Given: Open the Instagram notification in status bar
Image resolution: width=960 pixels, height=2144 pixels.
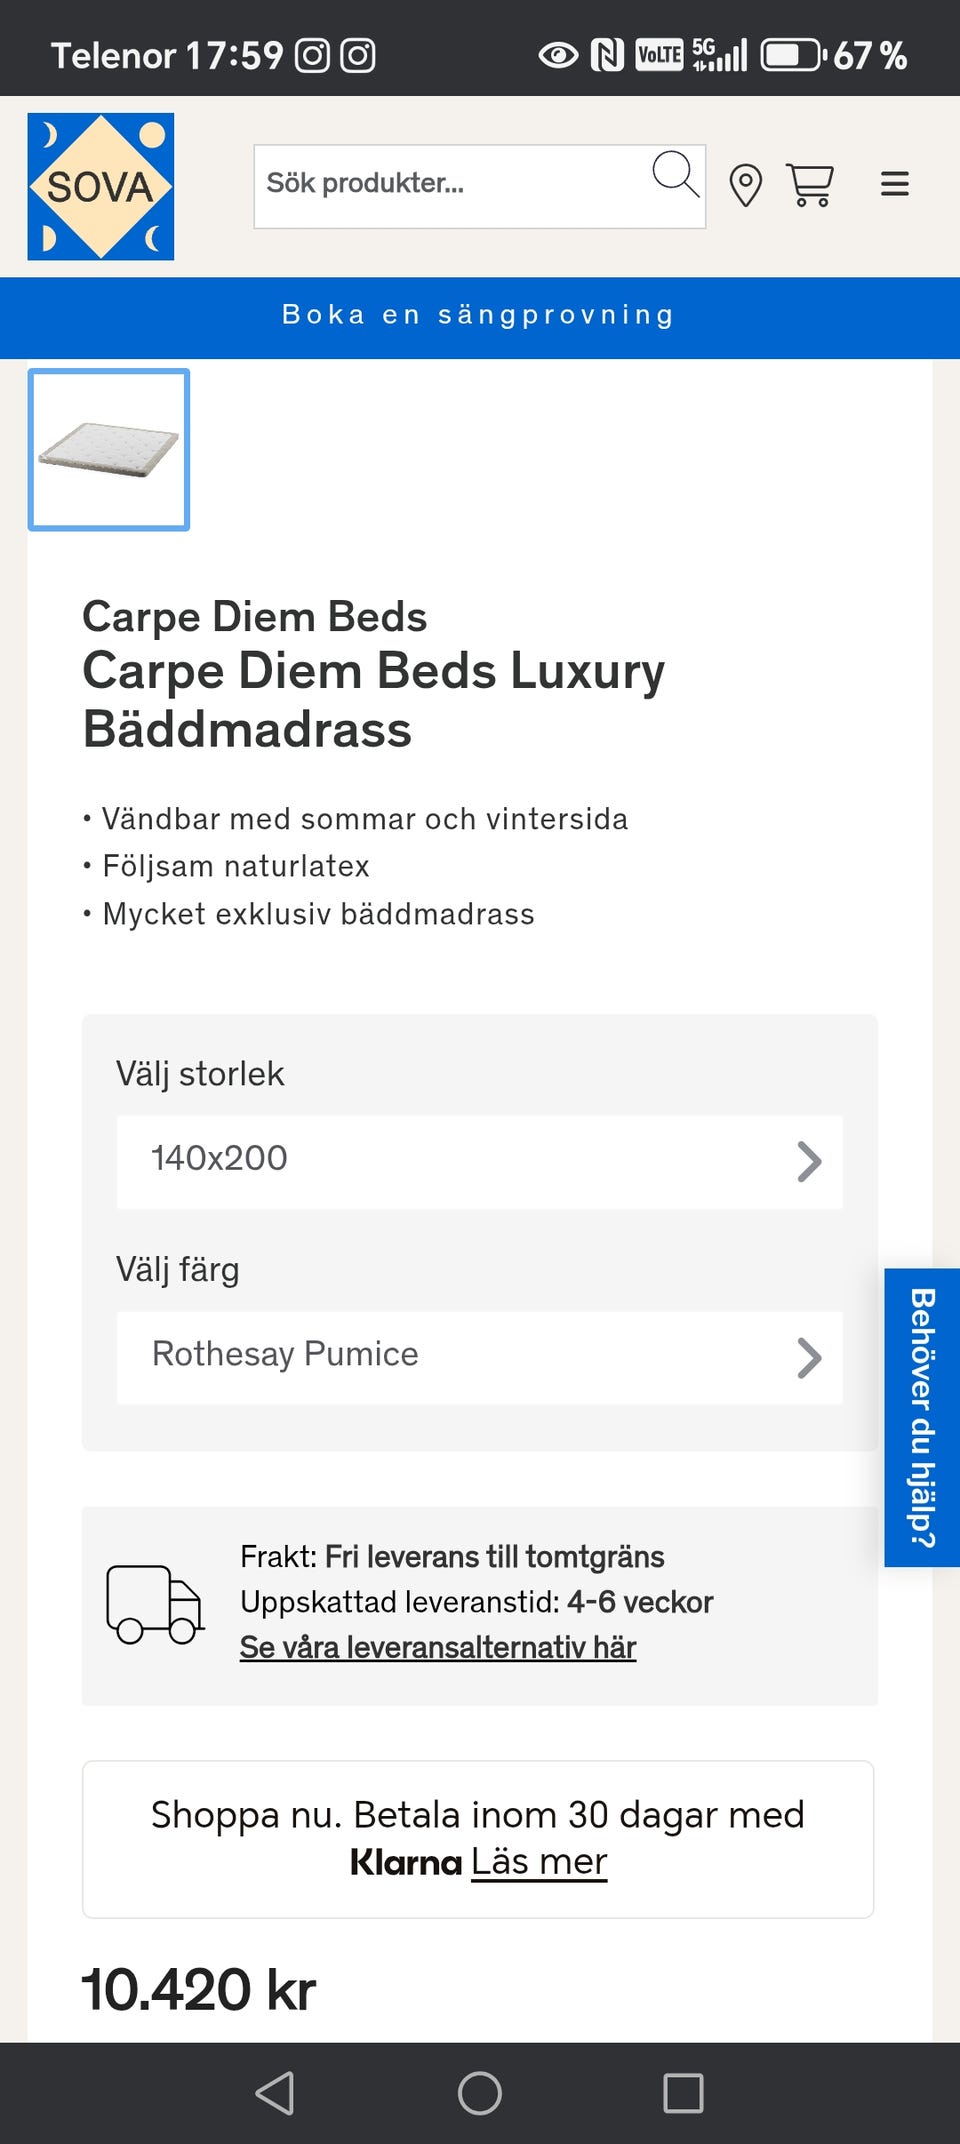Looking at the screenshot, I should 312,56.
